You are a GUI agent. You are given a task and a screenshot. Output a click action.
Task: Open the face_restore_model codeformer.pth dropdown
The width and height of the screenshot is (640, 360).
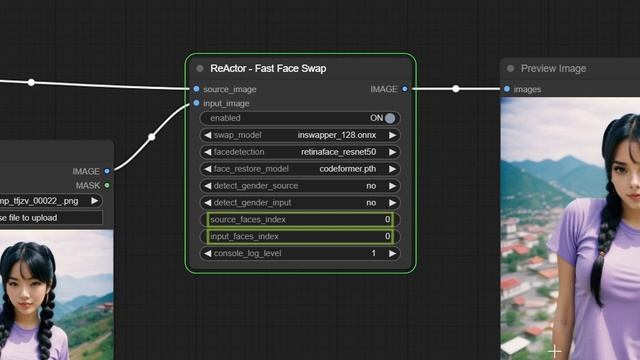(x=300, y=169)
